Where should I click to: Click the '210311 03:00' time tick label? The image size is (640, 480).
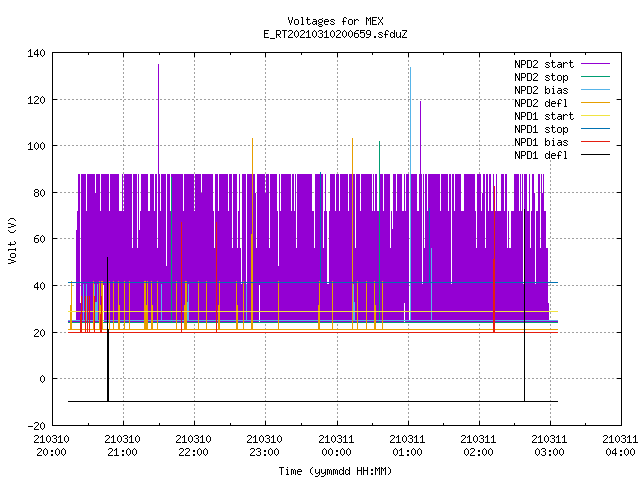(549, 446)
